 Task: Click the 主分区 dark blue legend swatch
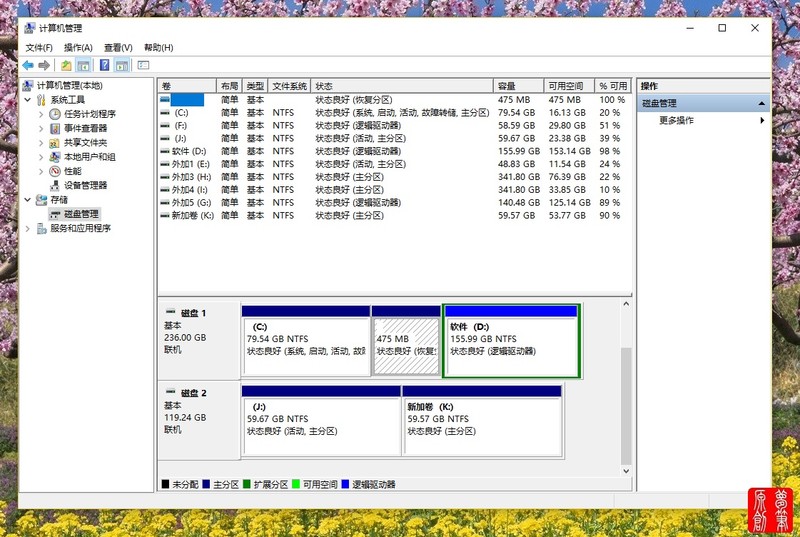click(x=206, y=484)
